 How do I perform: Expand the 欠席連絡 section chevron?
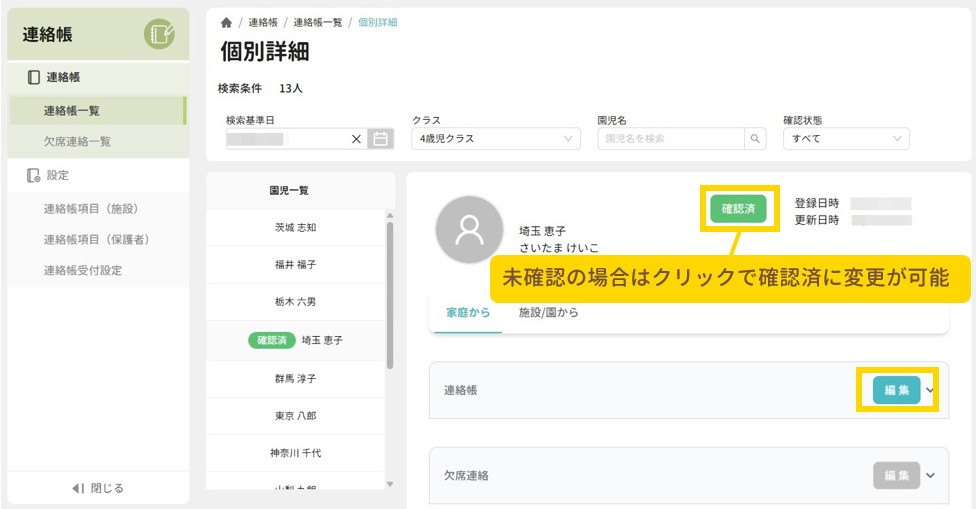pyautogui.click(x=931, y=475)
